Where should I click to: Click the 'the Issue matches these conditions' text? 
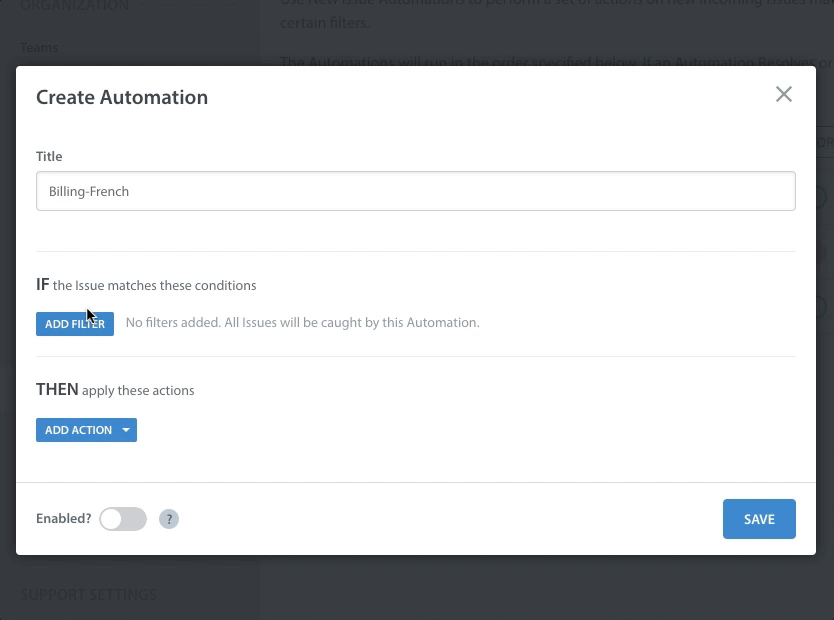pyautogui.click(x=154, y=286)
